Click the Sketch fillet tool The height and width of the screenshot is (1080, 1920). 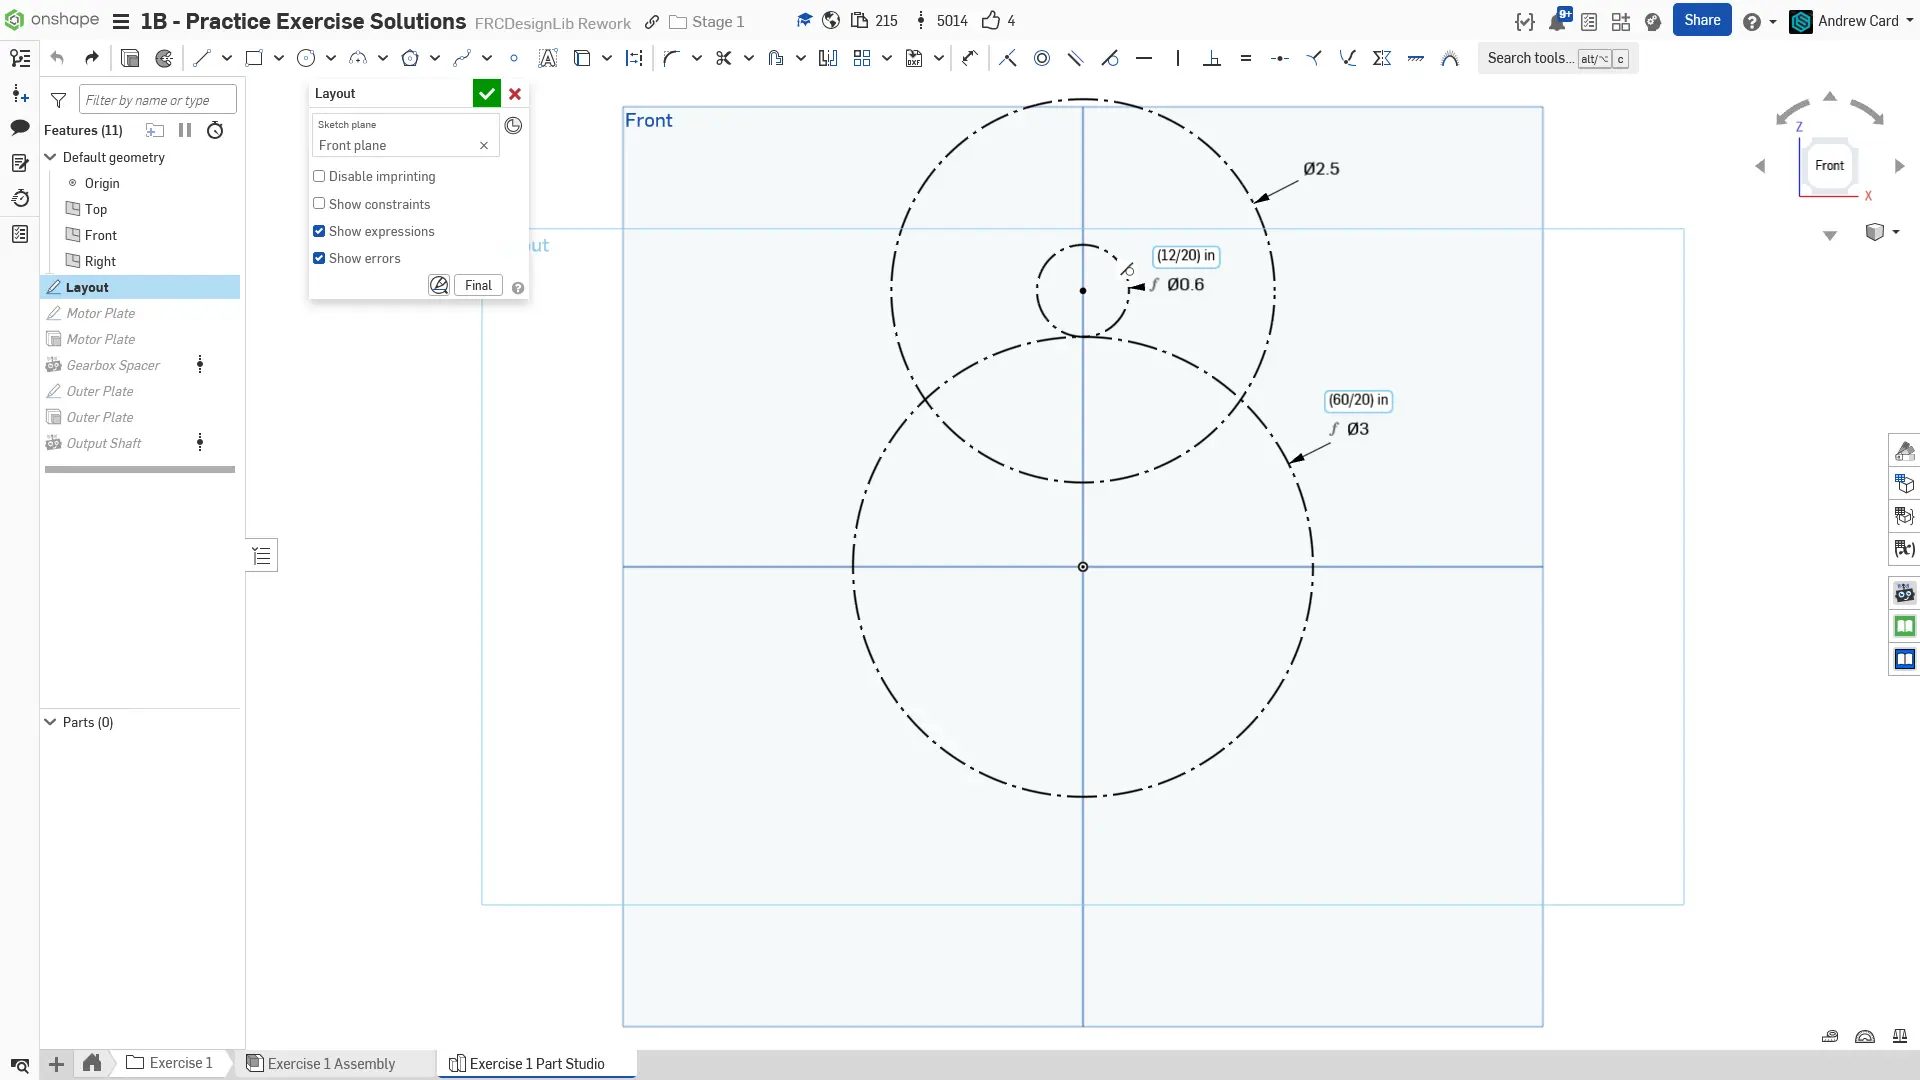coord(671,58)
